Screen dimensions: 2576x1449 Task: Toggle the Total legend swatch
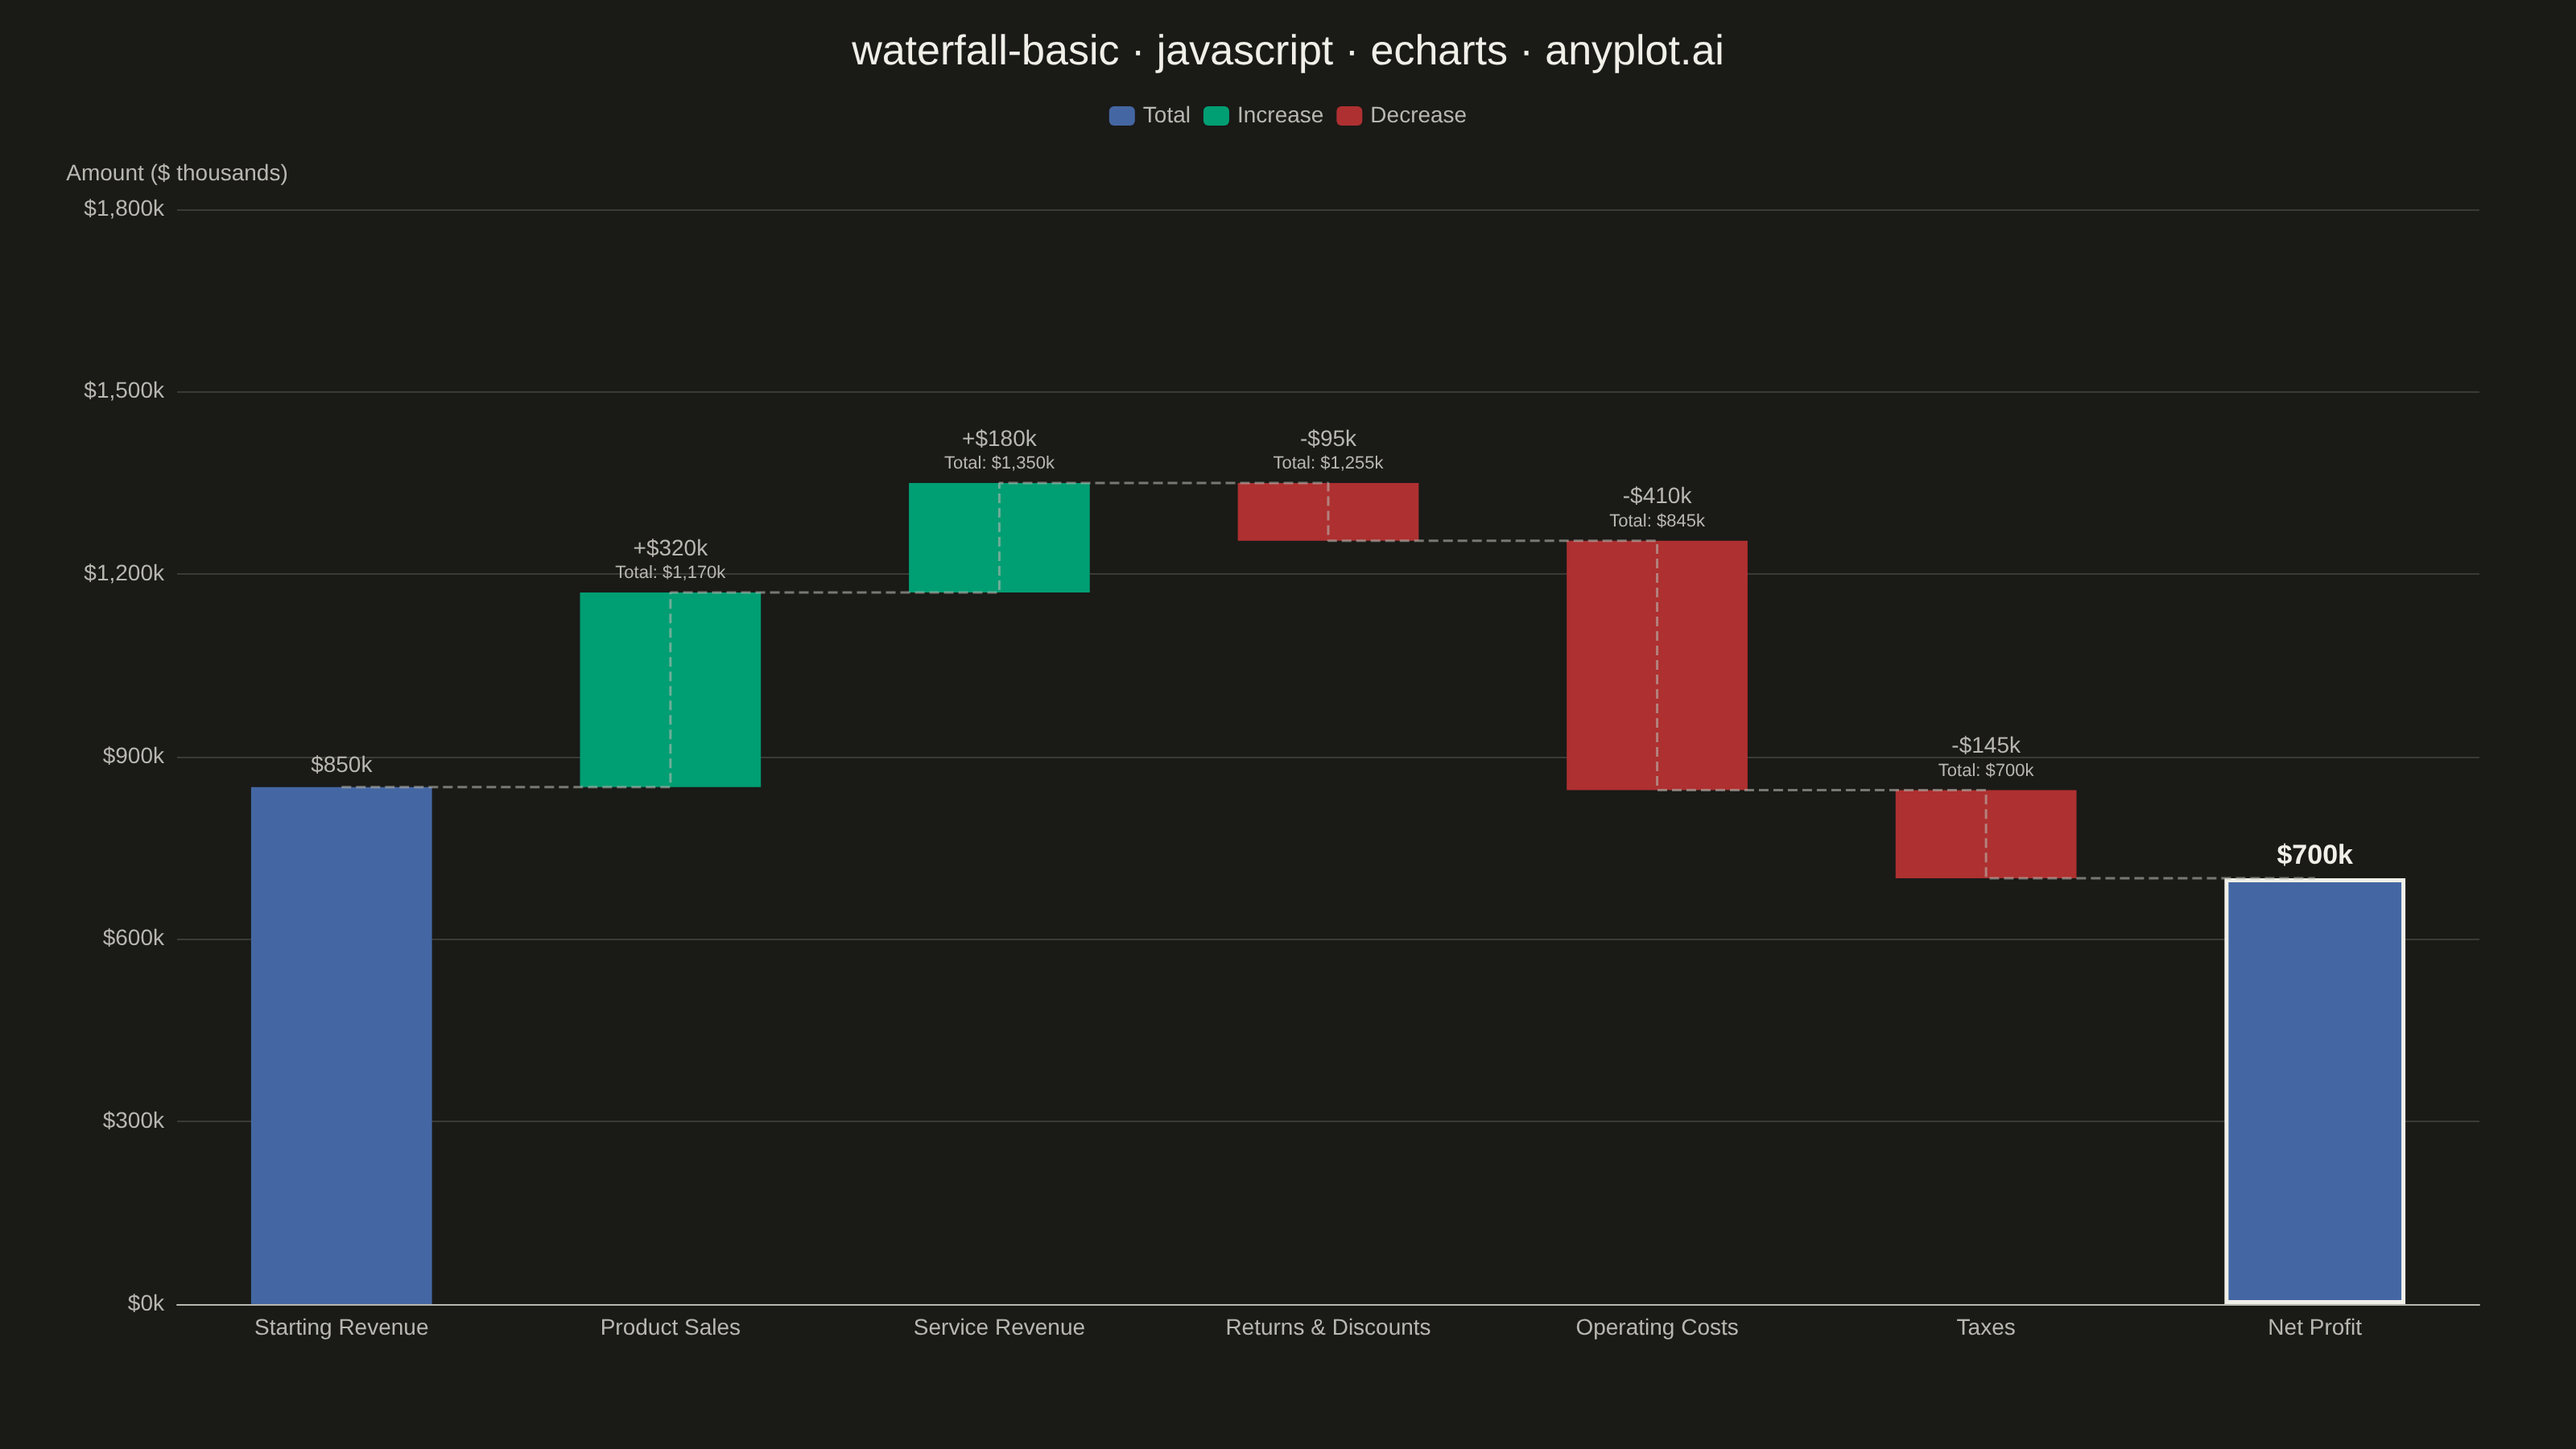pyautogui.click(x=1121, y=116)
